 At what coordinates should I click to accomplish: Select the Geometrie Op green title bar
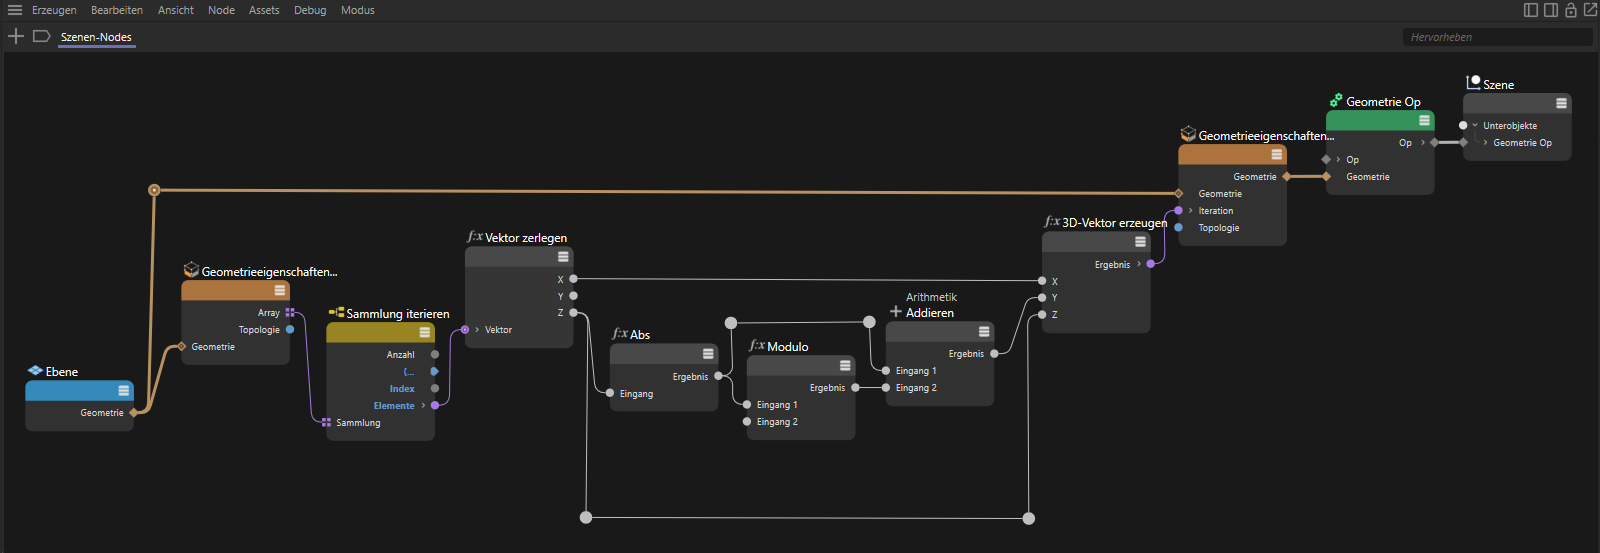point(1380,120)
